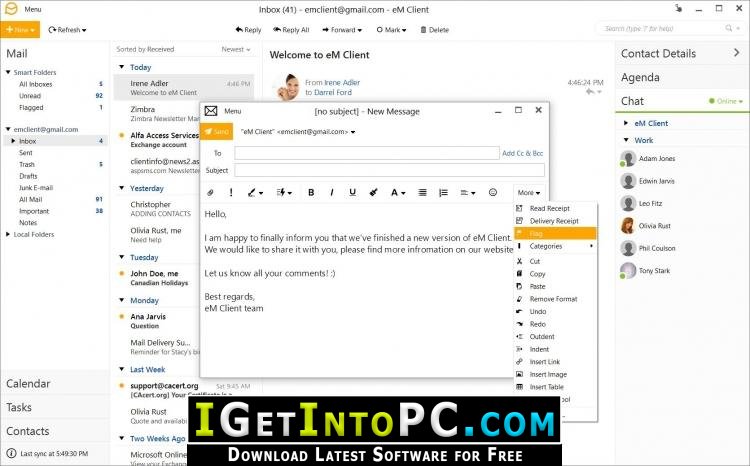Insert an emoticon with smiley icon
Image resolution: width=750 pixels, height=466 pixels.
coord(493,192)
